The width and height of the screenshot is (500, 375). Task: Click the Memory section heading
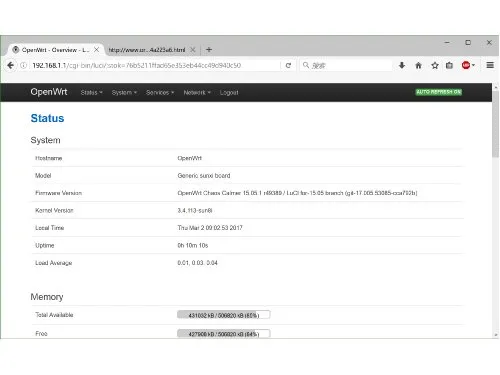point(47,297)
